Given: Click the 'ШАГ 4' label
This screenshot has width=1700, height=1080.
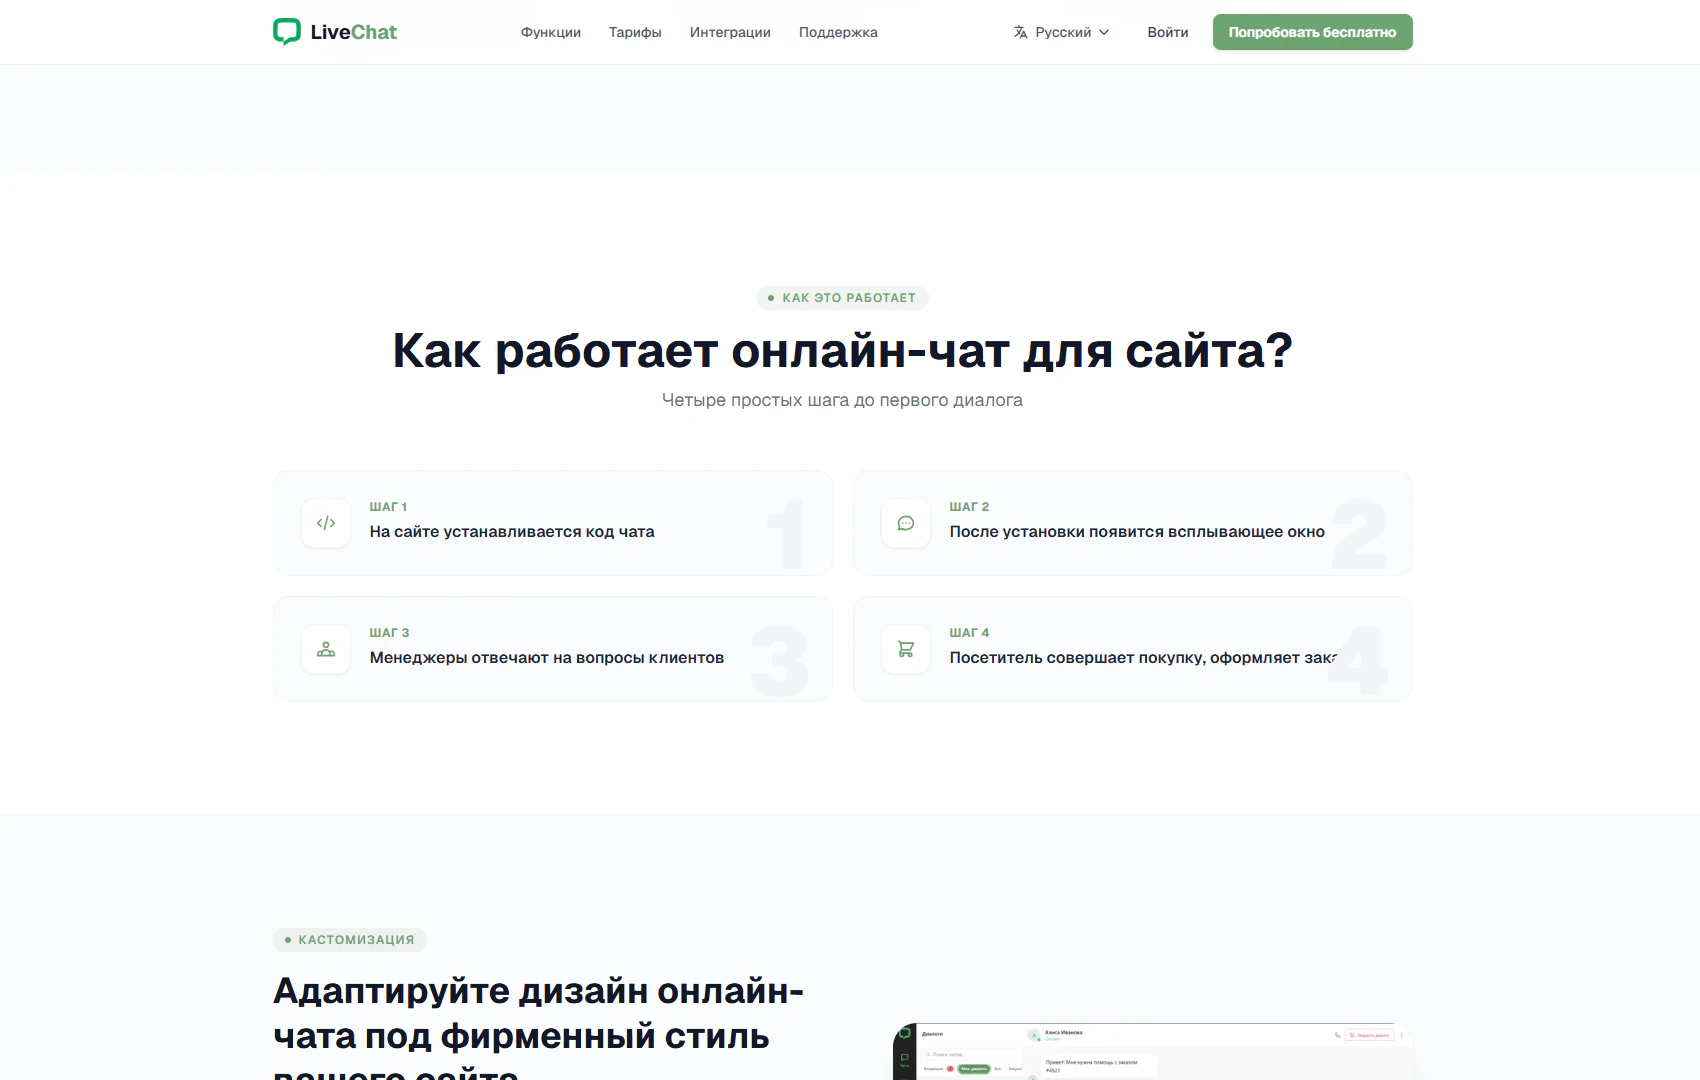Looking at the screenshot, I should [x=969, y=633].
